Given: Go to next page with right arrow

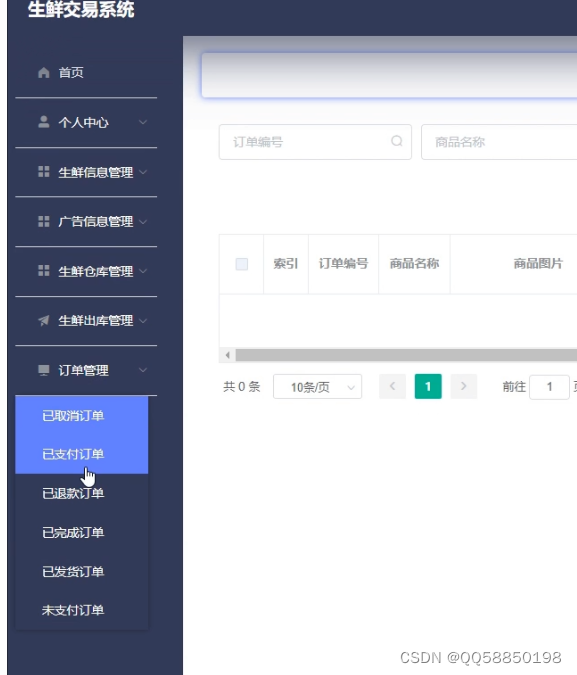Looking at the screenshot, I should coord(463,387).
